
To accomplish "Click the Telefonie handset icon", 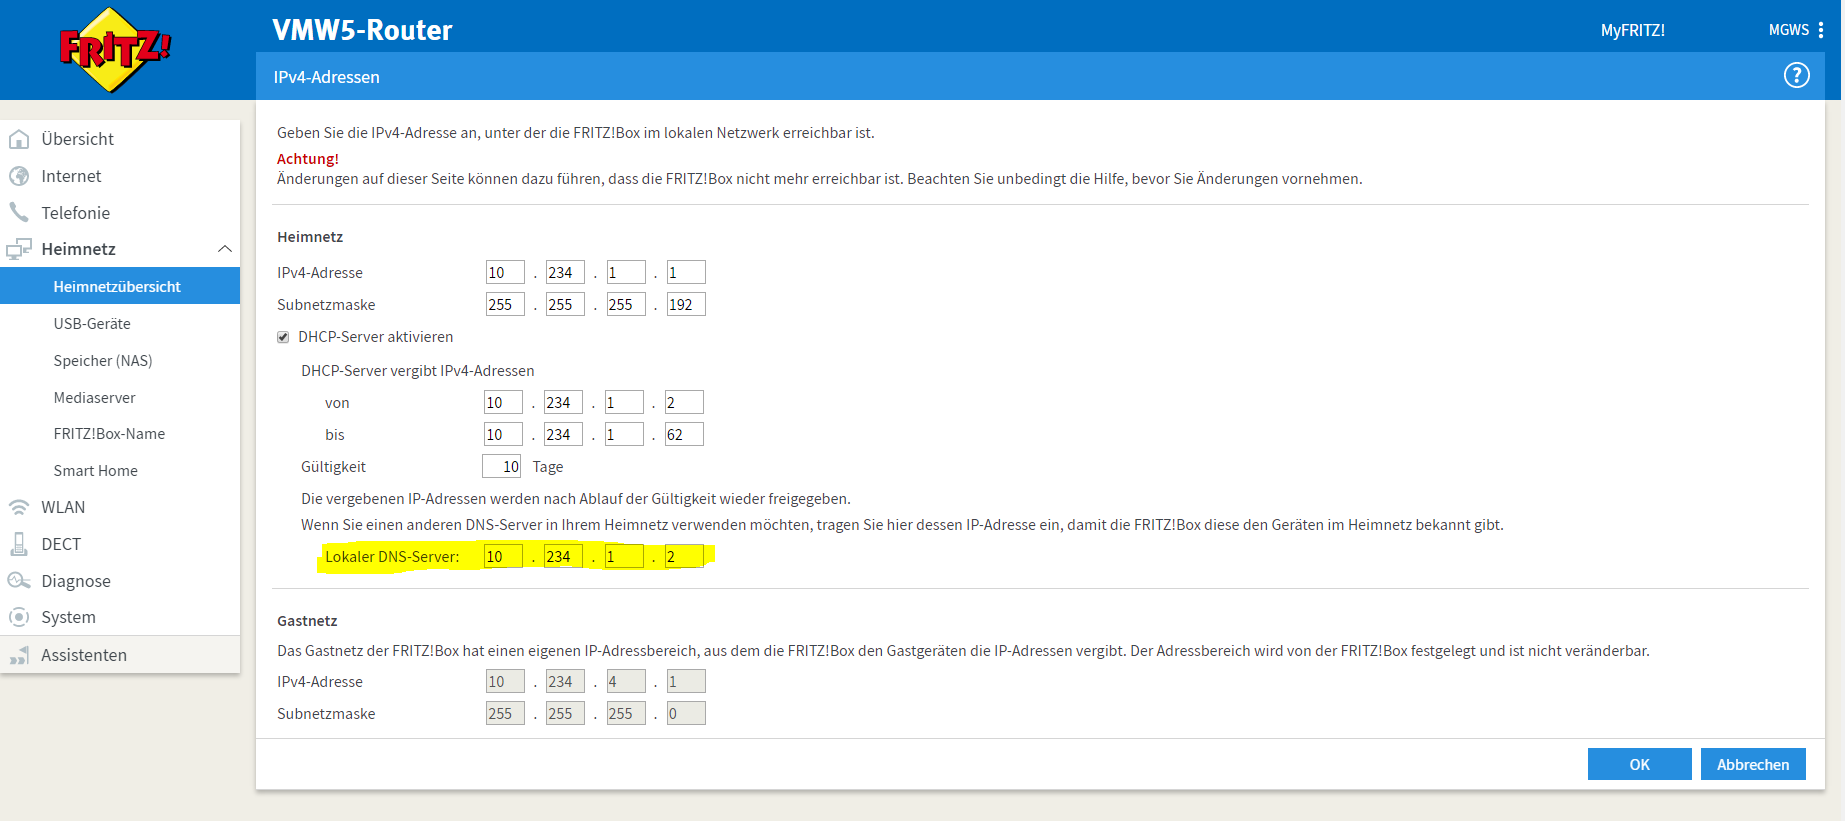I will coord(19,212).
